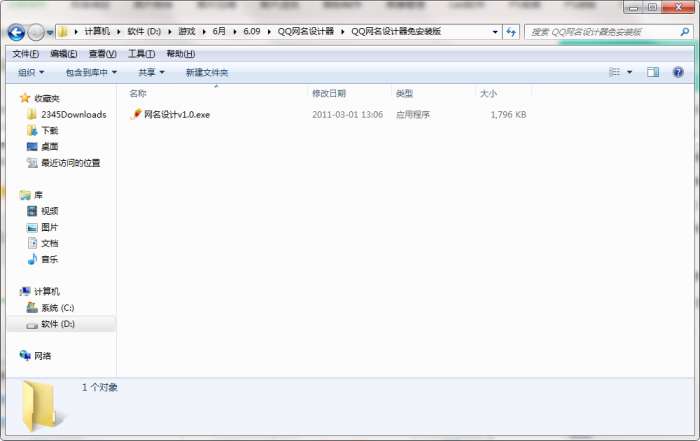
Task: Click the magnifier search icon
Action: [x=684, y=32]
